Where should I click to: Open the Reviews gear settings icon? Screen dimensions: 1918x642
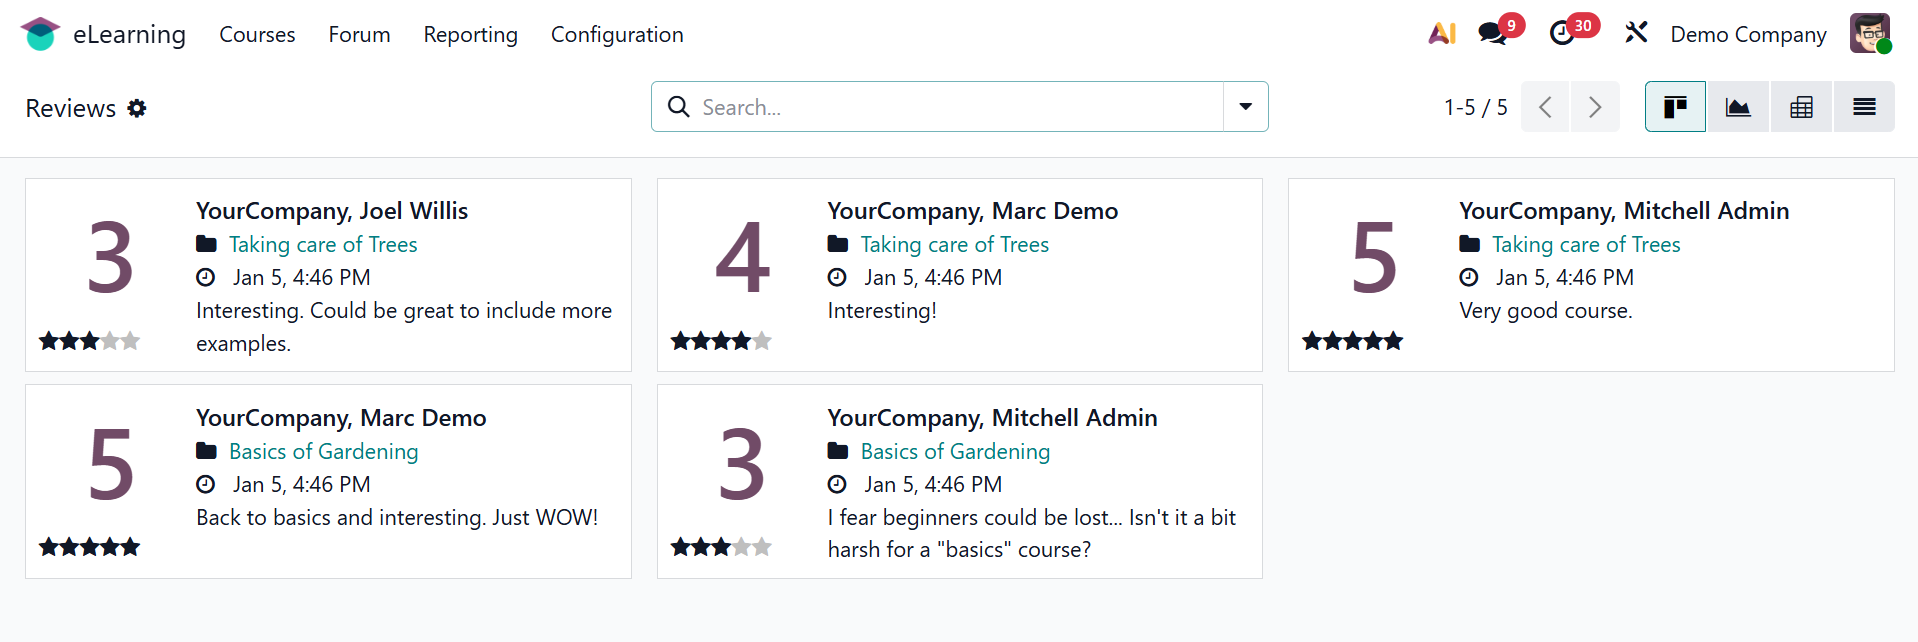tap(137, 108)
